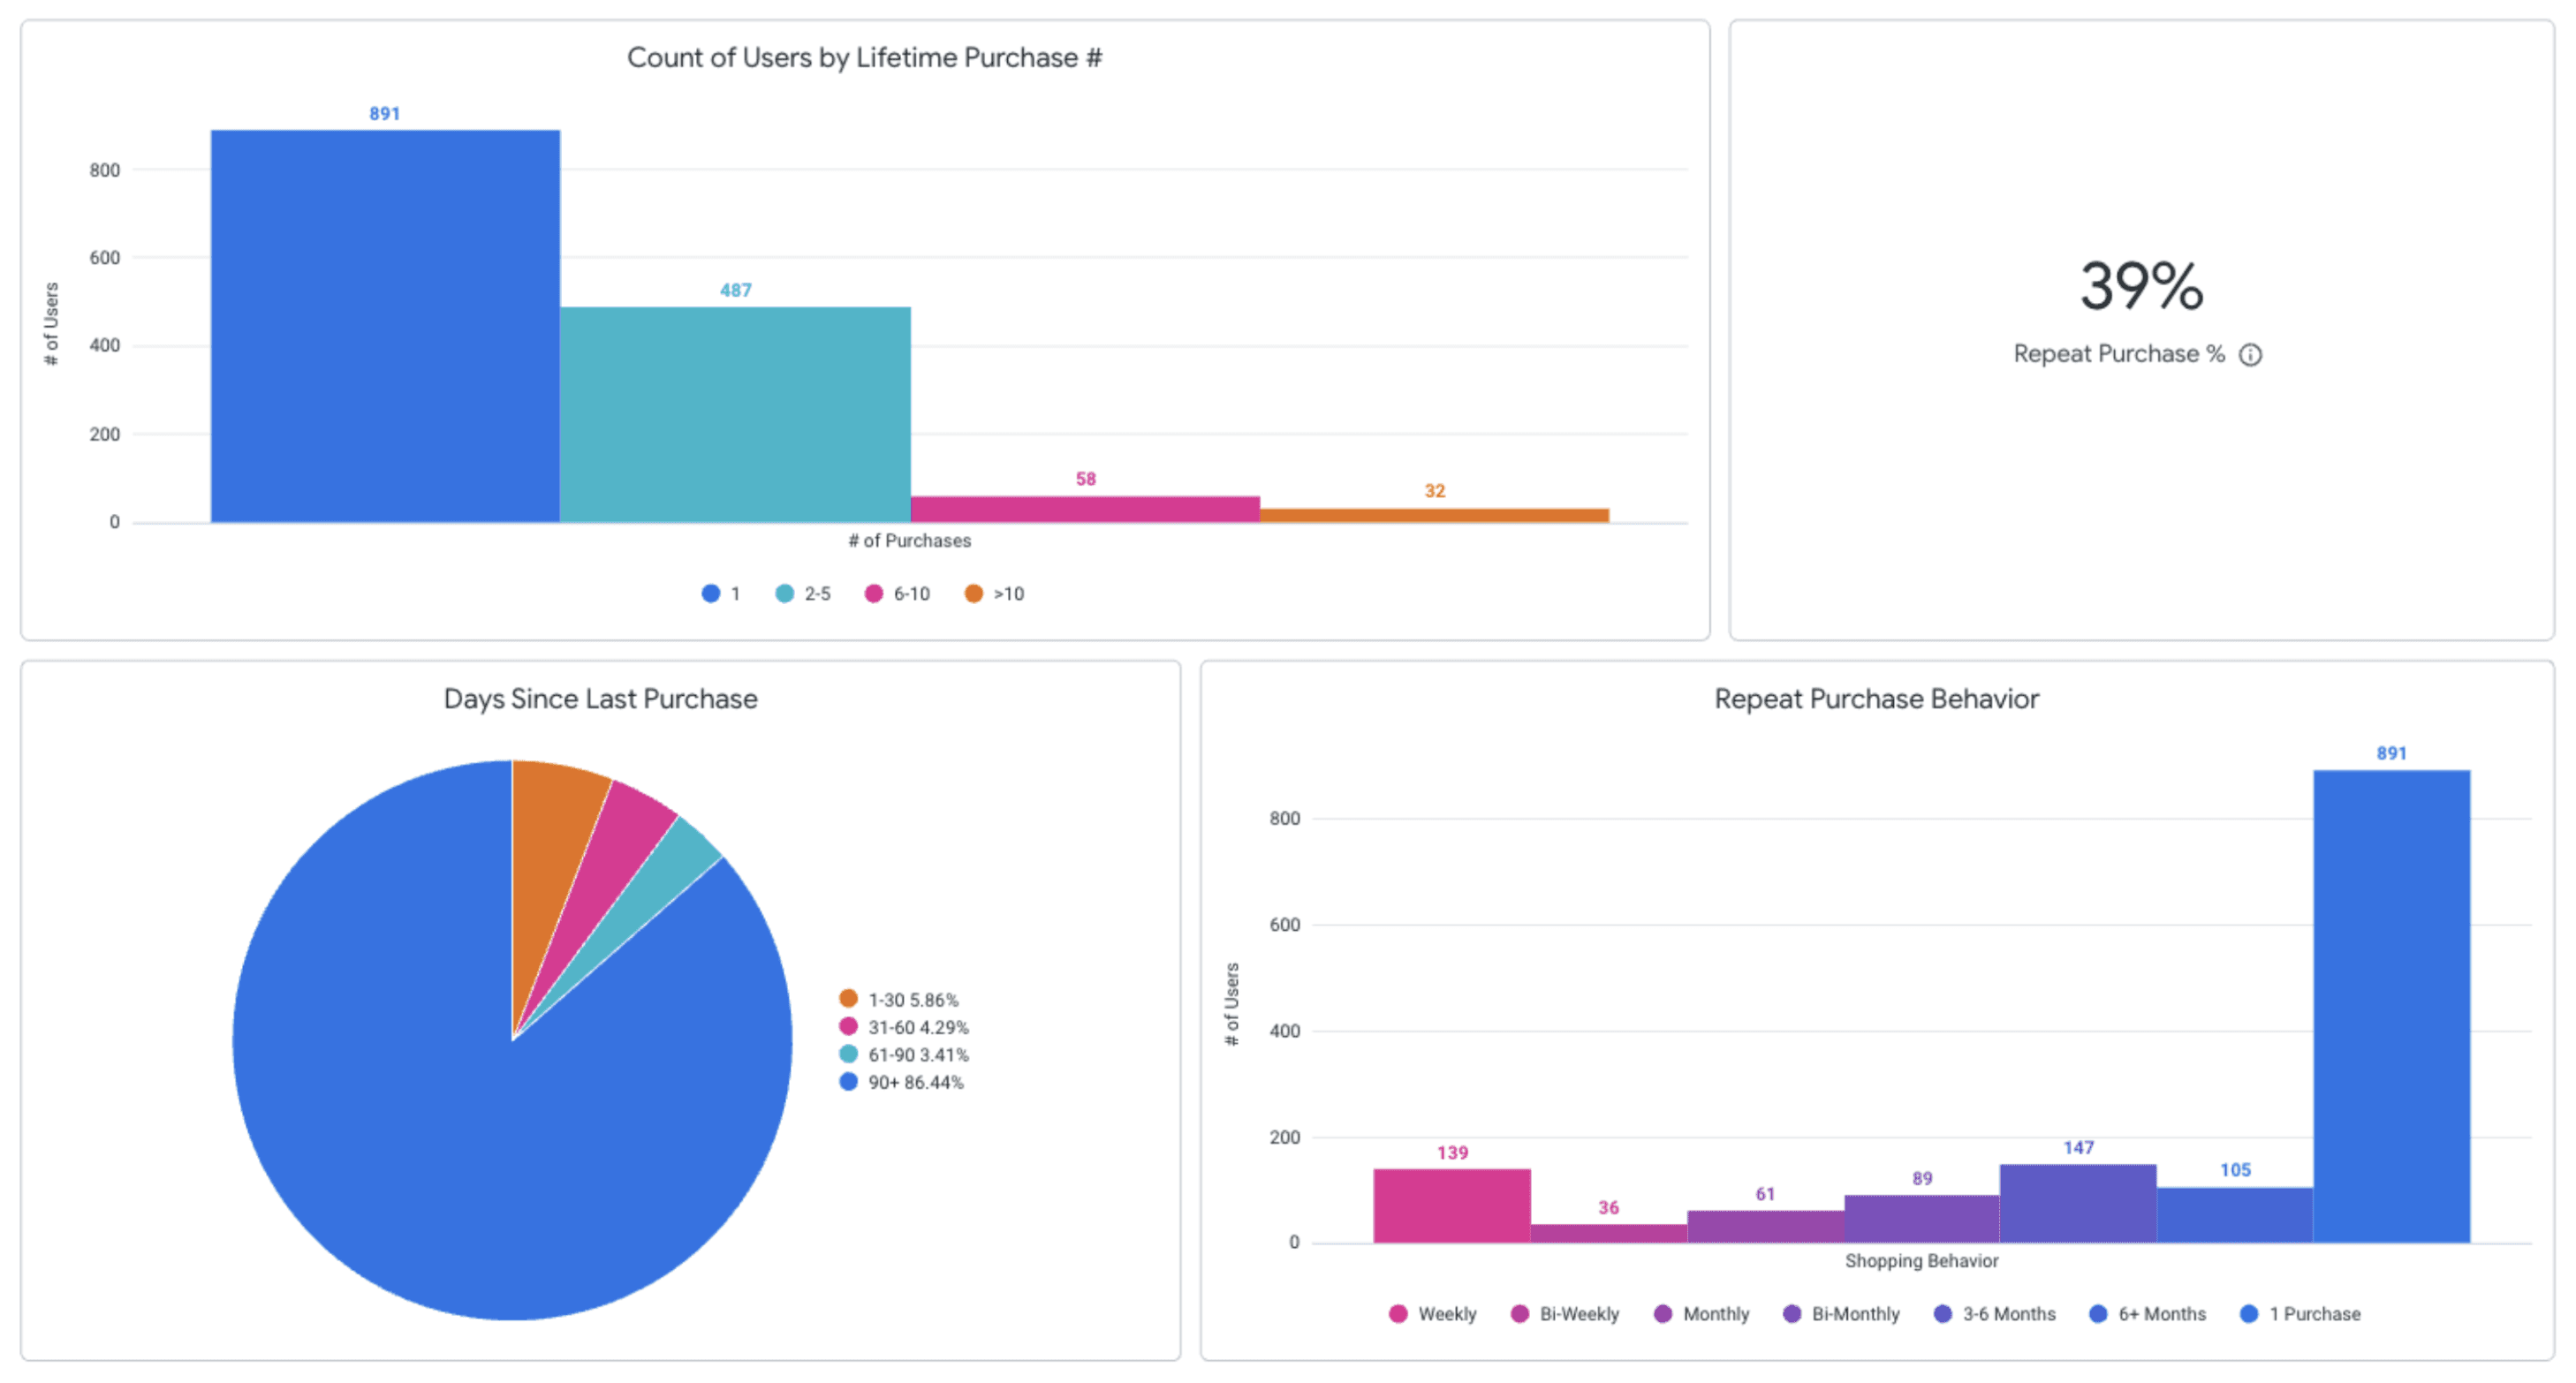Screen dimensions: 2576x1383
Task: Click the '1 Purchase' legend dot
Action: pos(2249,1314)
